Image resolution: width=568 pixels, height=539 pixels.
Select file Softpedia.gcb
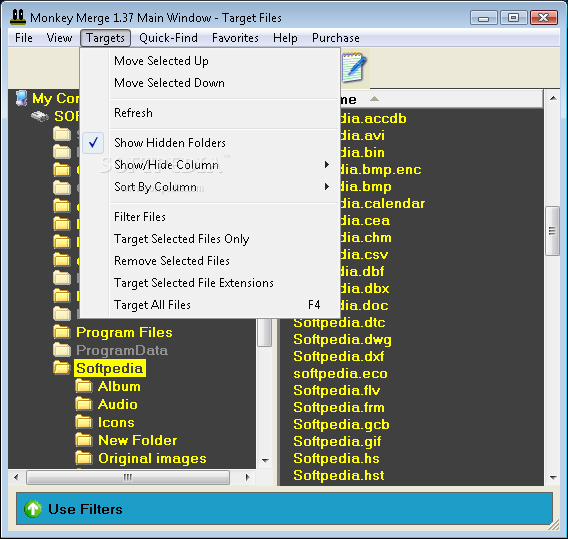341,425
